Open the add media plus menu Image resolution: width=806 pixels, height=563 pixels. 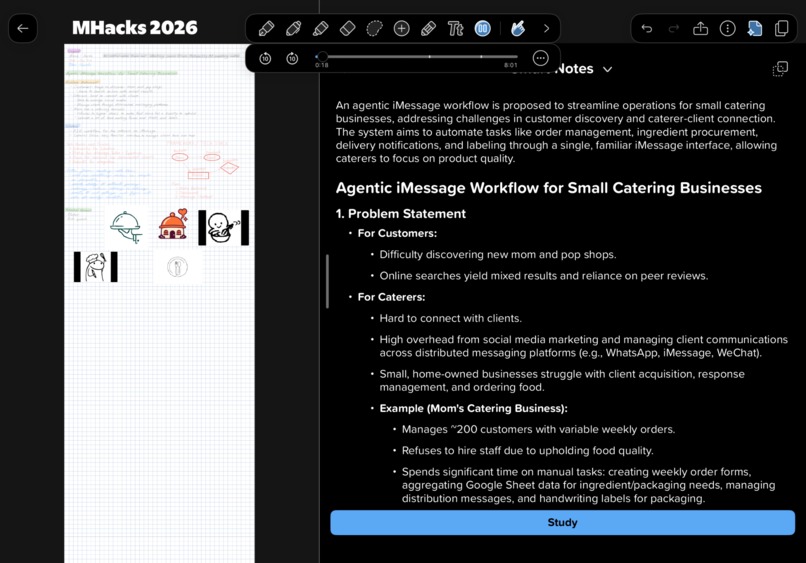coord(401,28)
